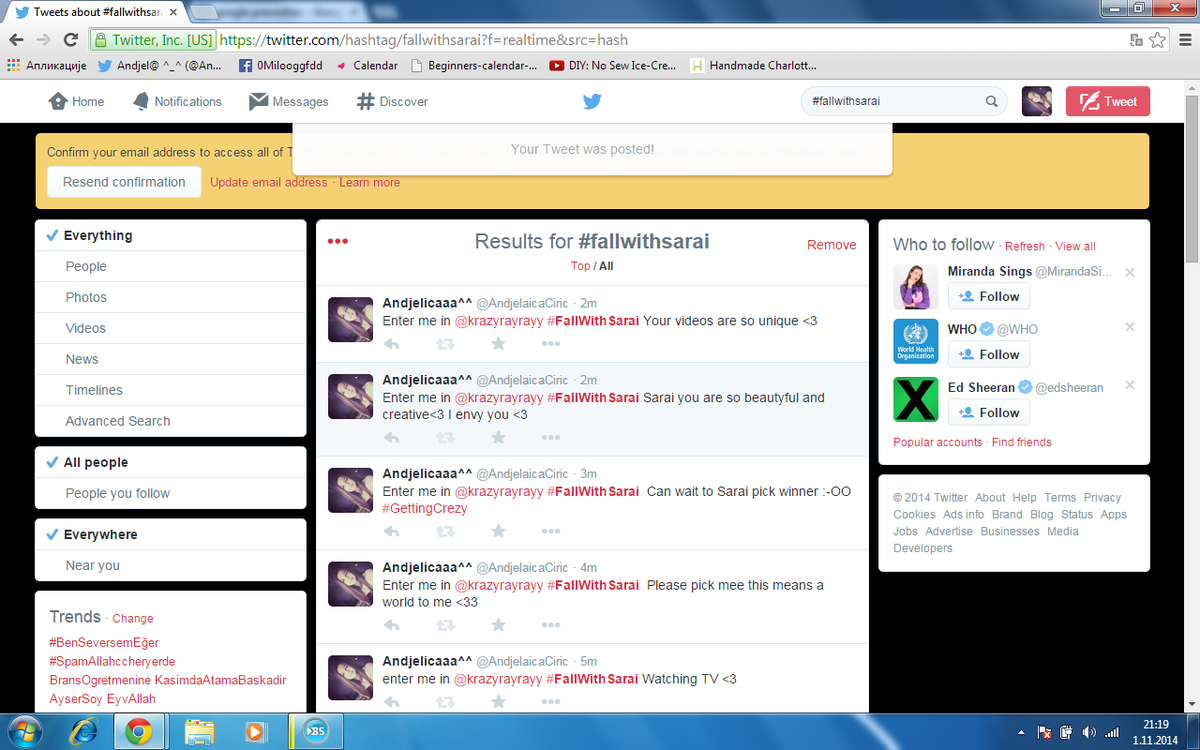This screenshot has width=1200, height=750.
Task: Select the Near you filter
Action: [x=170, y=565]
